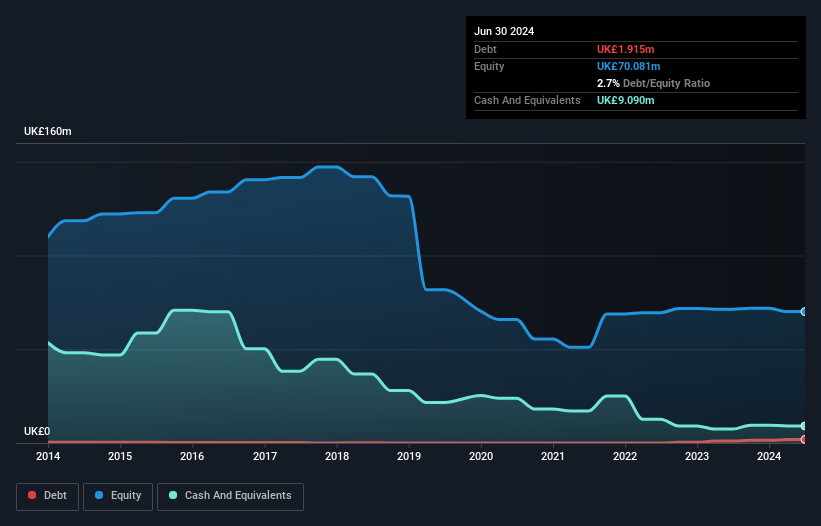Screen dimensions: 821x526
Task: Click the 2020 x-axis label
Action: coord(481,456)
